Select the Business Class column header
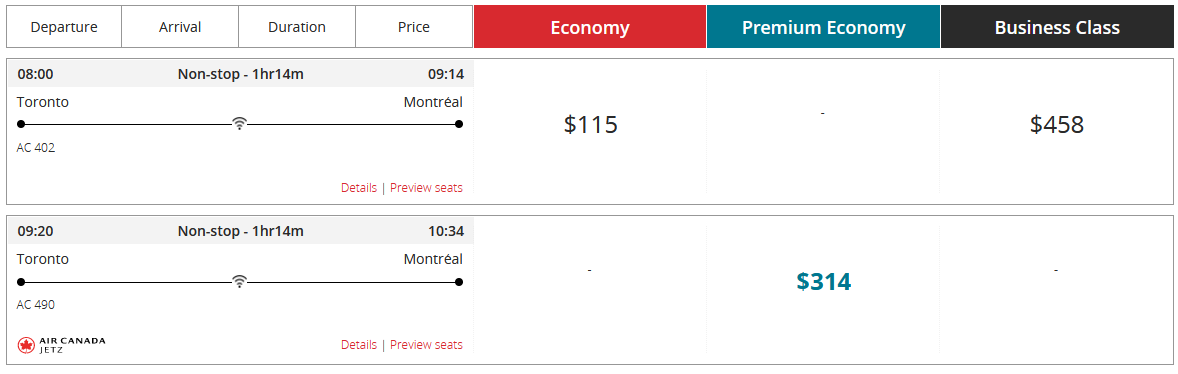The height and width of the screenshot is (374, 1178). point(1057,27)
